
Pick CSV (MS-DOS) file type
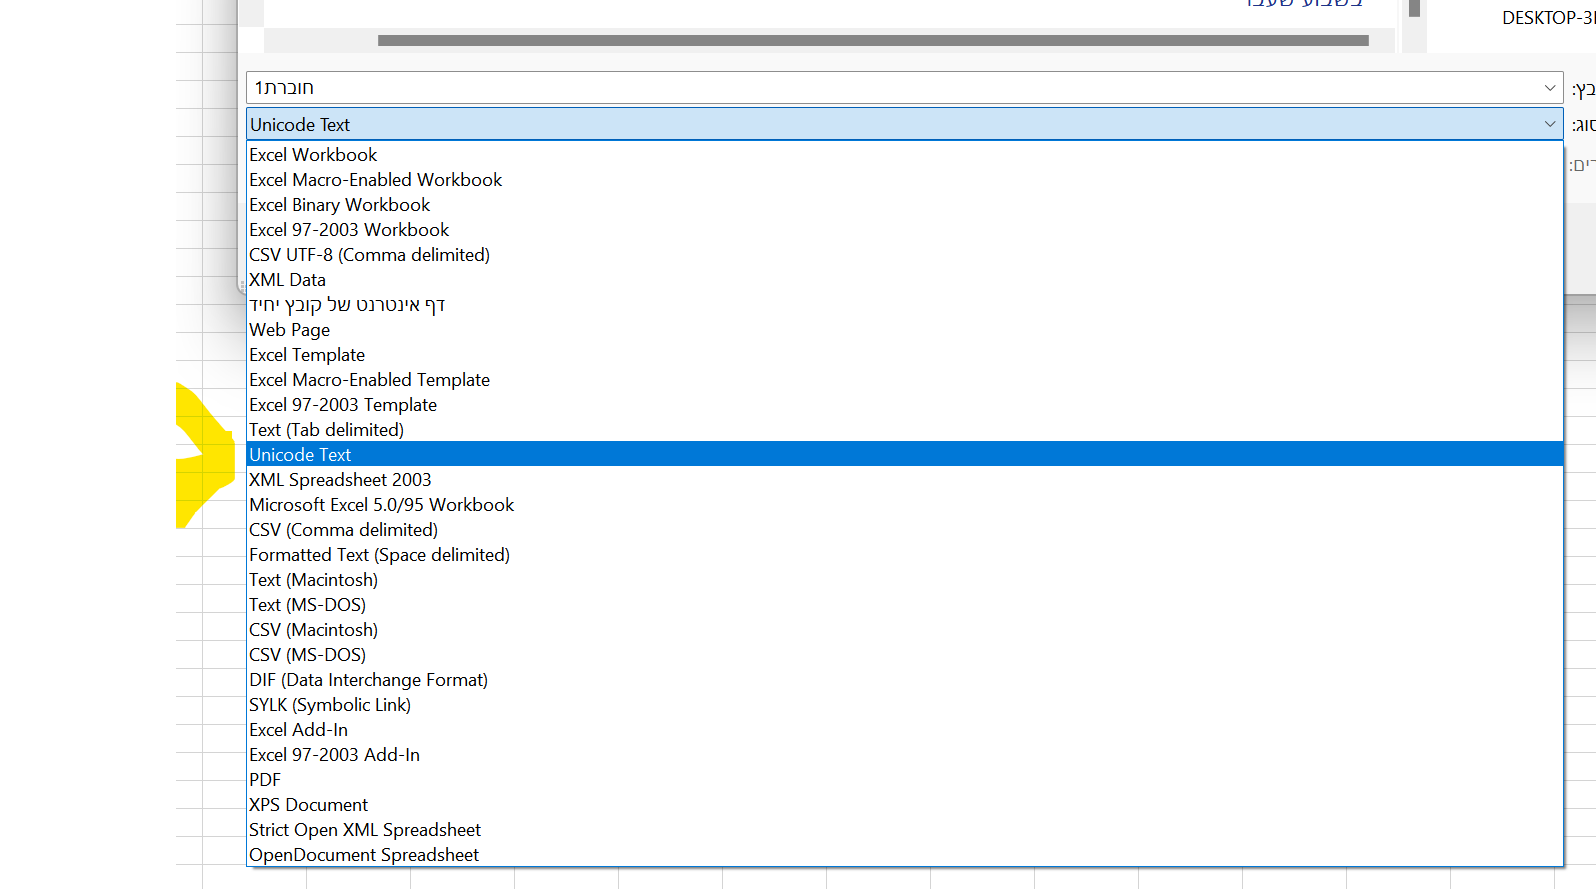905,655
